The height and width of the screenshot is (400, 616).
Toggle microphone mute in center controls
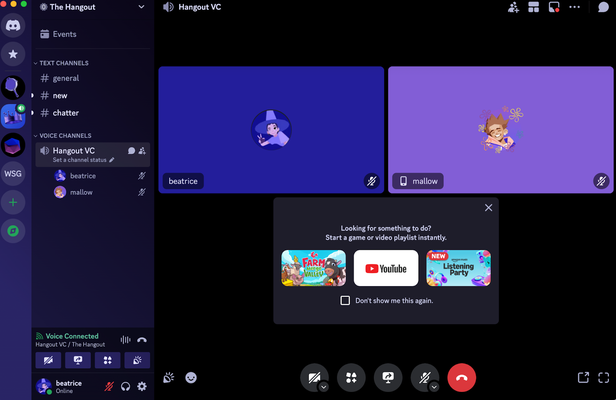click(x=424, y=377)
